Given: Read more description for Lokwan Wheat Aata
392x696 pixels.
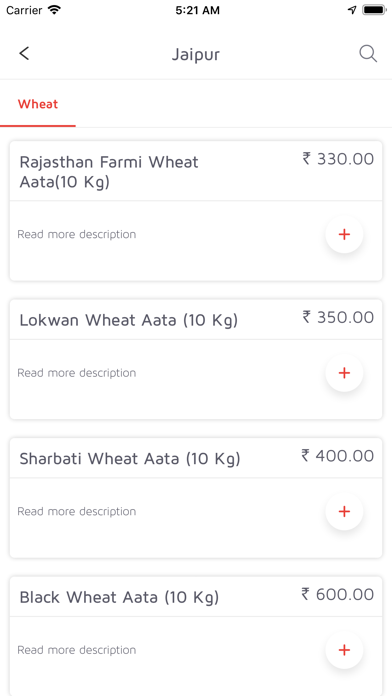Looking at the screenshot, I should [x=77, y=373].
